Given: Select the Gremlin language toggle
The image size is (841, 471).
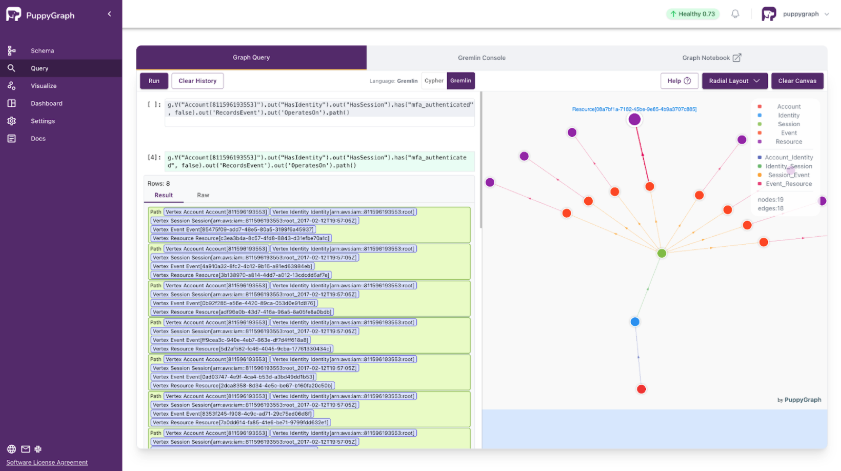Looking at the screenshot, I should 461,81.
